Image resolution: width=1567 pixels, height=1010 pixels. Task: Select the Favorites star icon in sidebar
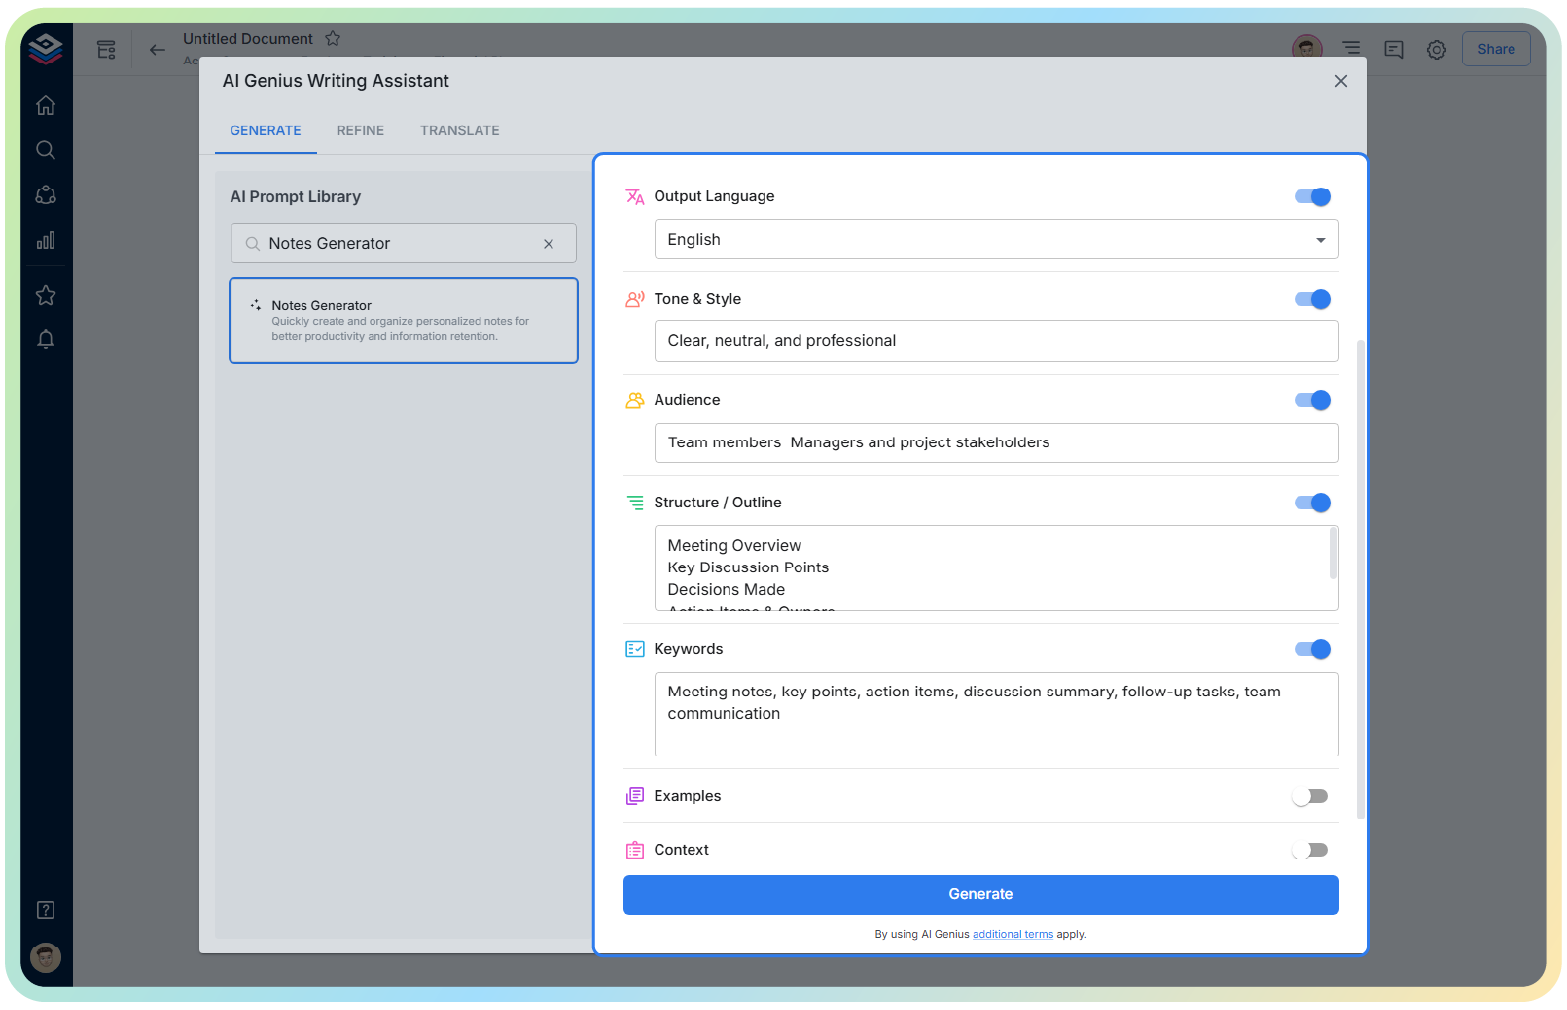(x=45, y=294)
